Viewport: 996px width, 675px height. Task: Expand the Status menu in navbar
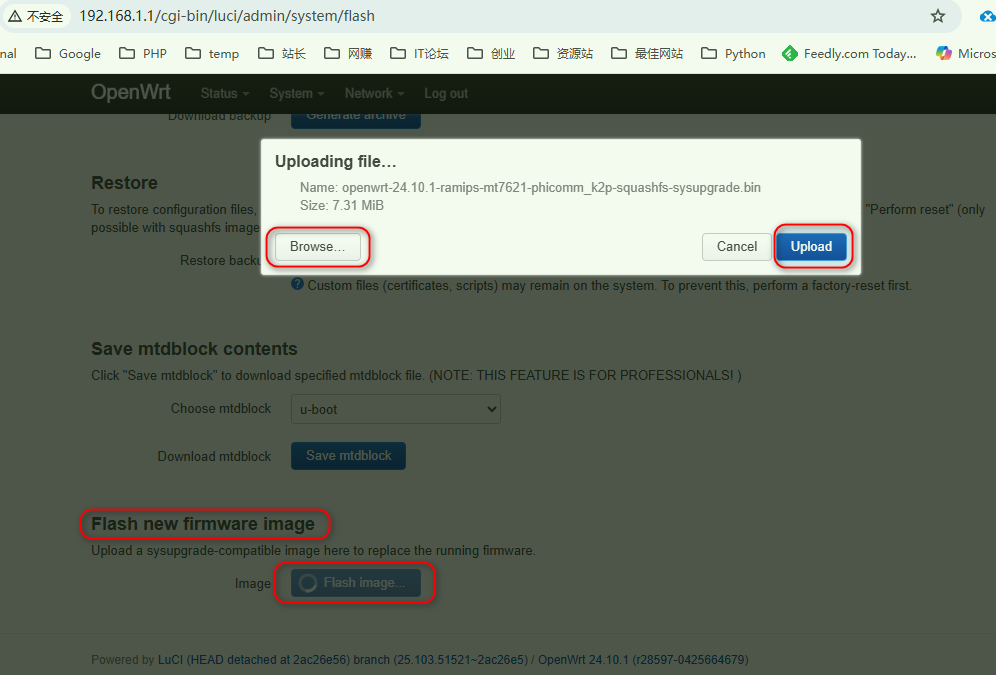[x=224, y=93]
